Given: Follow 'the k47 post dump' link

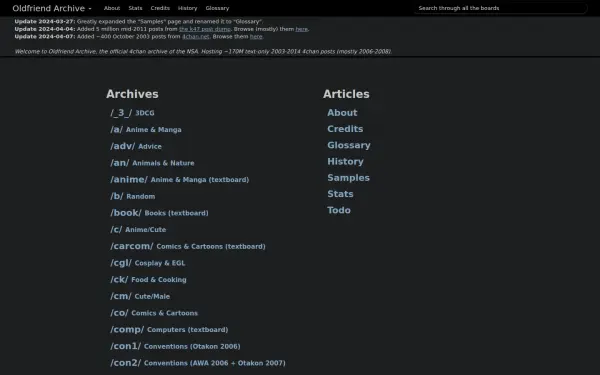Looking at the screenshot, I should (205, 29).
